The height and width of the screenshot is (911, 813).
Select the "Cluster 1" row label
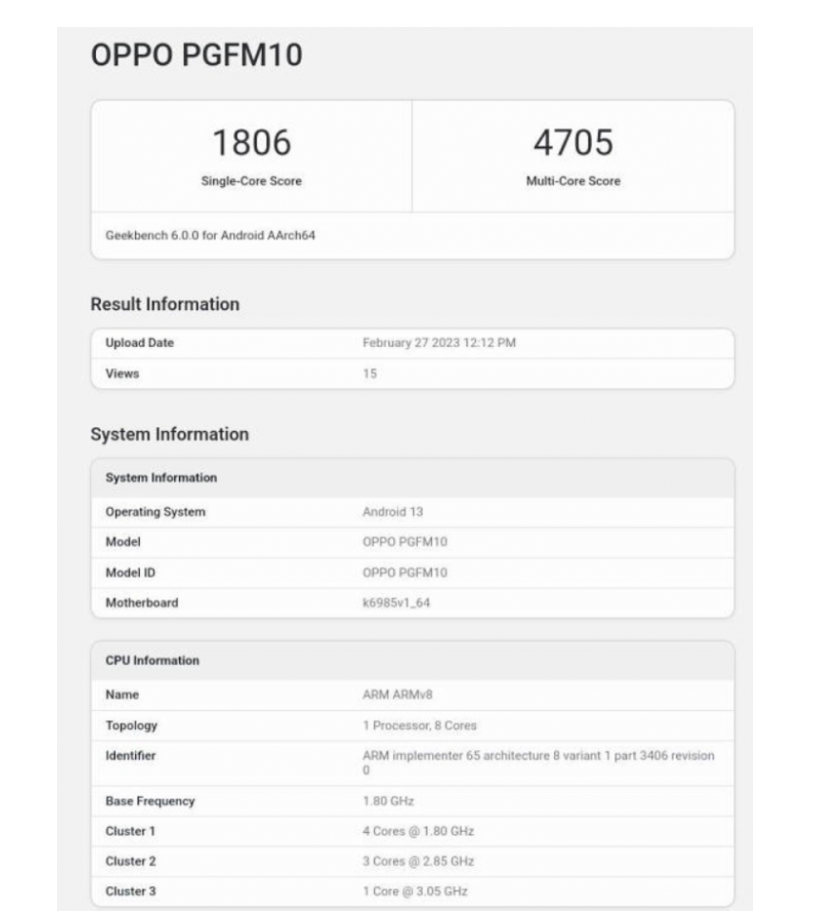pos(130,831)
